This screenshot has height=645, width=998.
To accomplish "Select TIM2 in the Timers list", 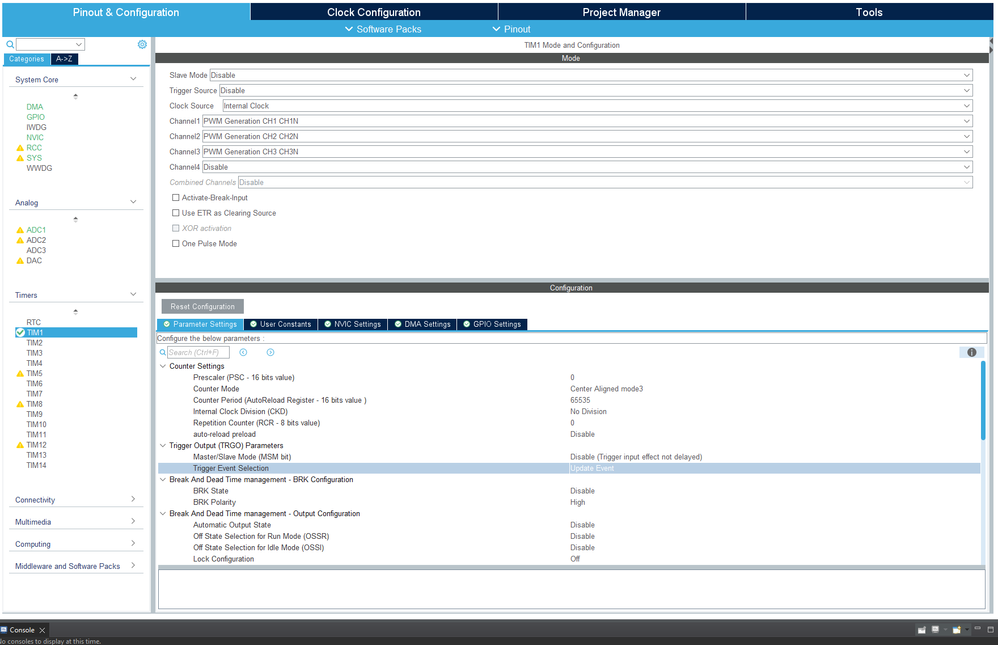I will 34,343.
